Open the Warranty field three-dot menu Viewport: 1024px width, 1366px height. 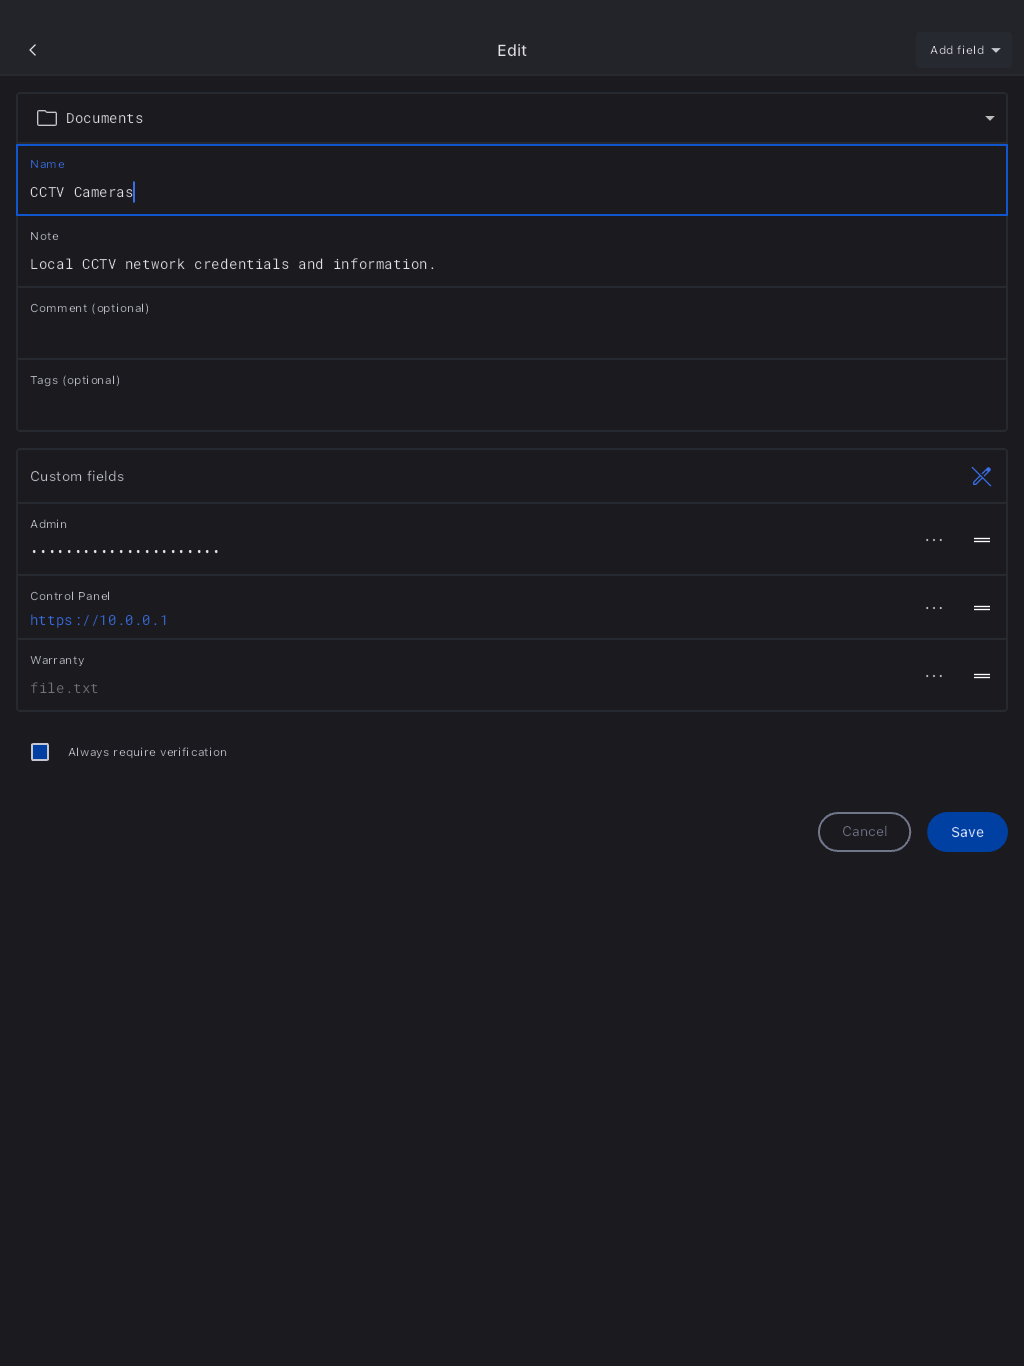934,676
